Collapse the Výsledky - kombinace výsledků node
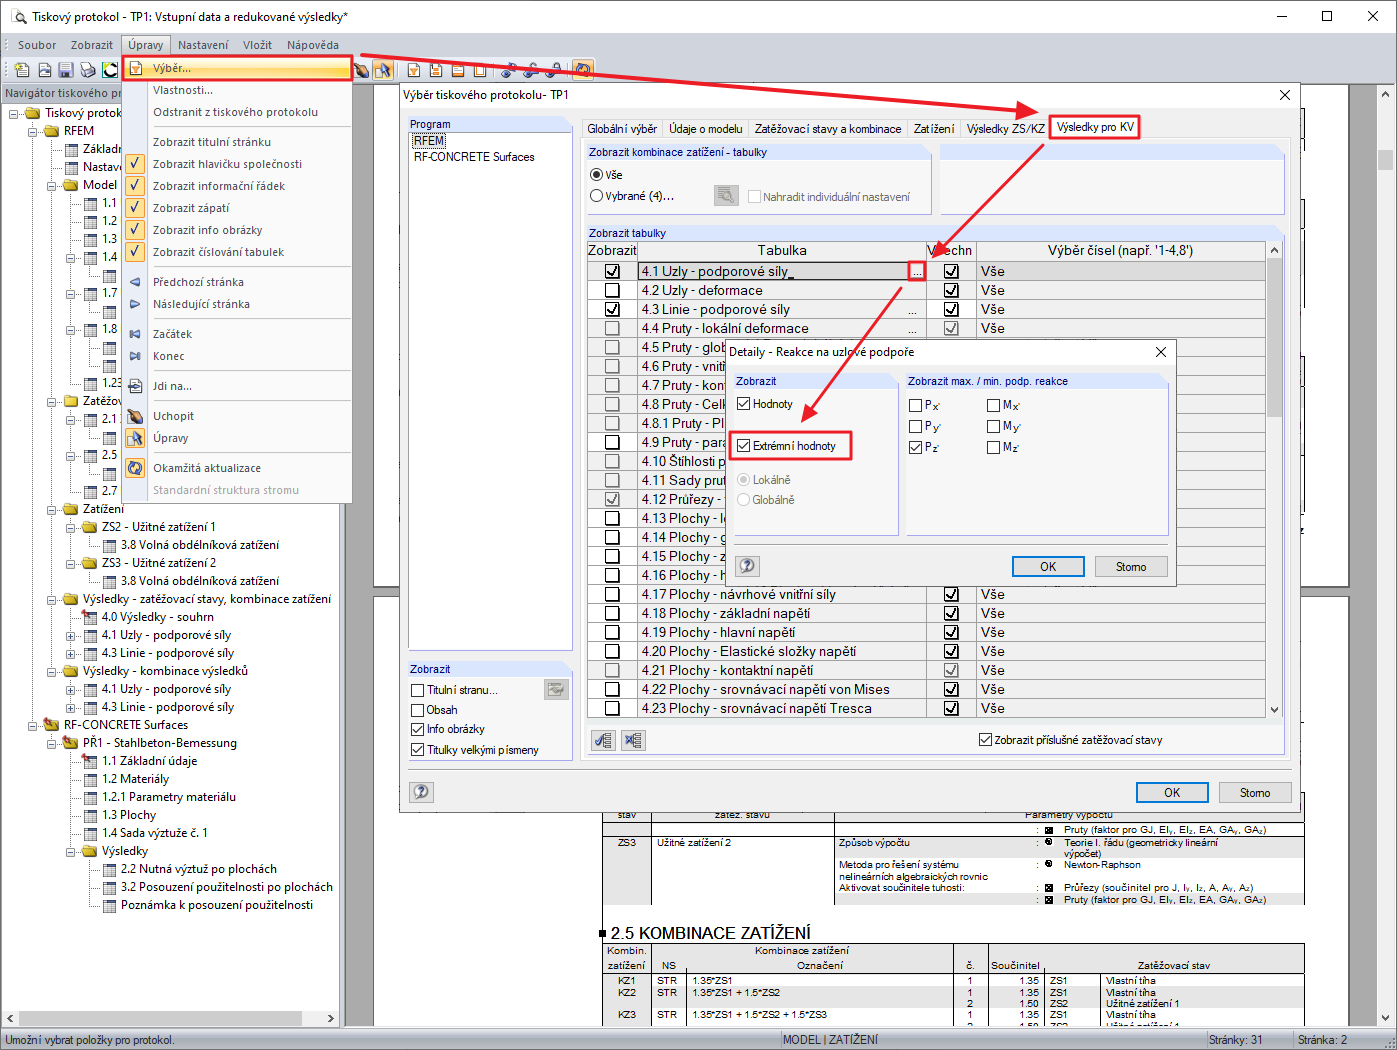The image size is (1397, 1050). pyautogui.click(x=52, y=671)
